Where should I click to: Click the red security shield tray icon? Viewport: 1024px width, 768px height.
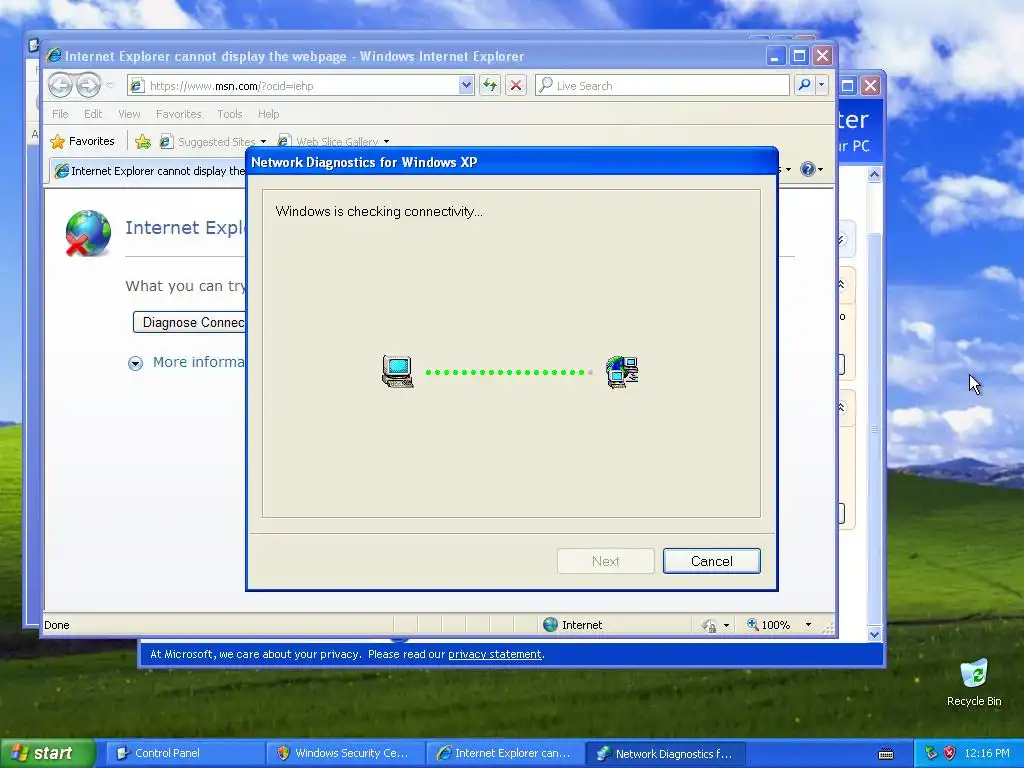tap(950, 753)
